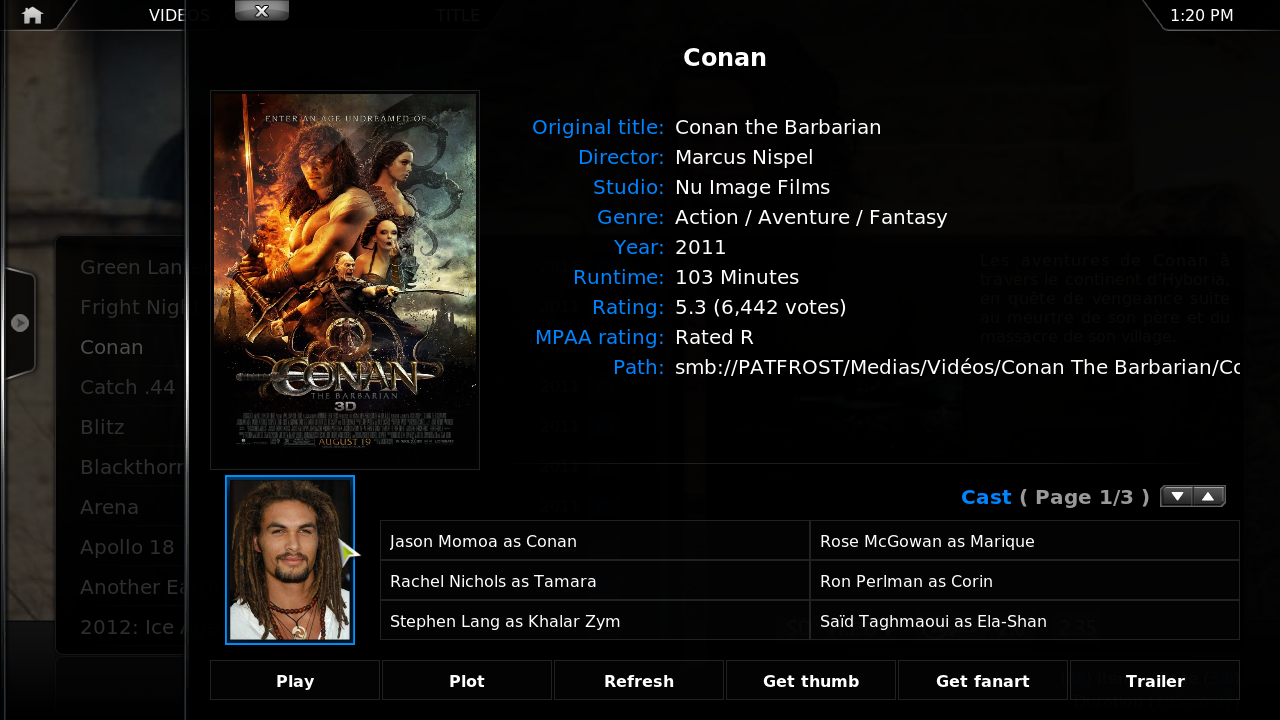The image size is (1280, 720).
Task: Select 2012: Ice Age in the movie list
Action: tap(131, 627)
